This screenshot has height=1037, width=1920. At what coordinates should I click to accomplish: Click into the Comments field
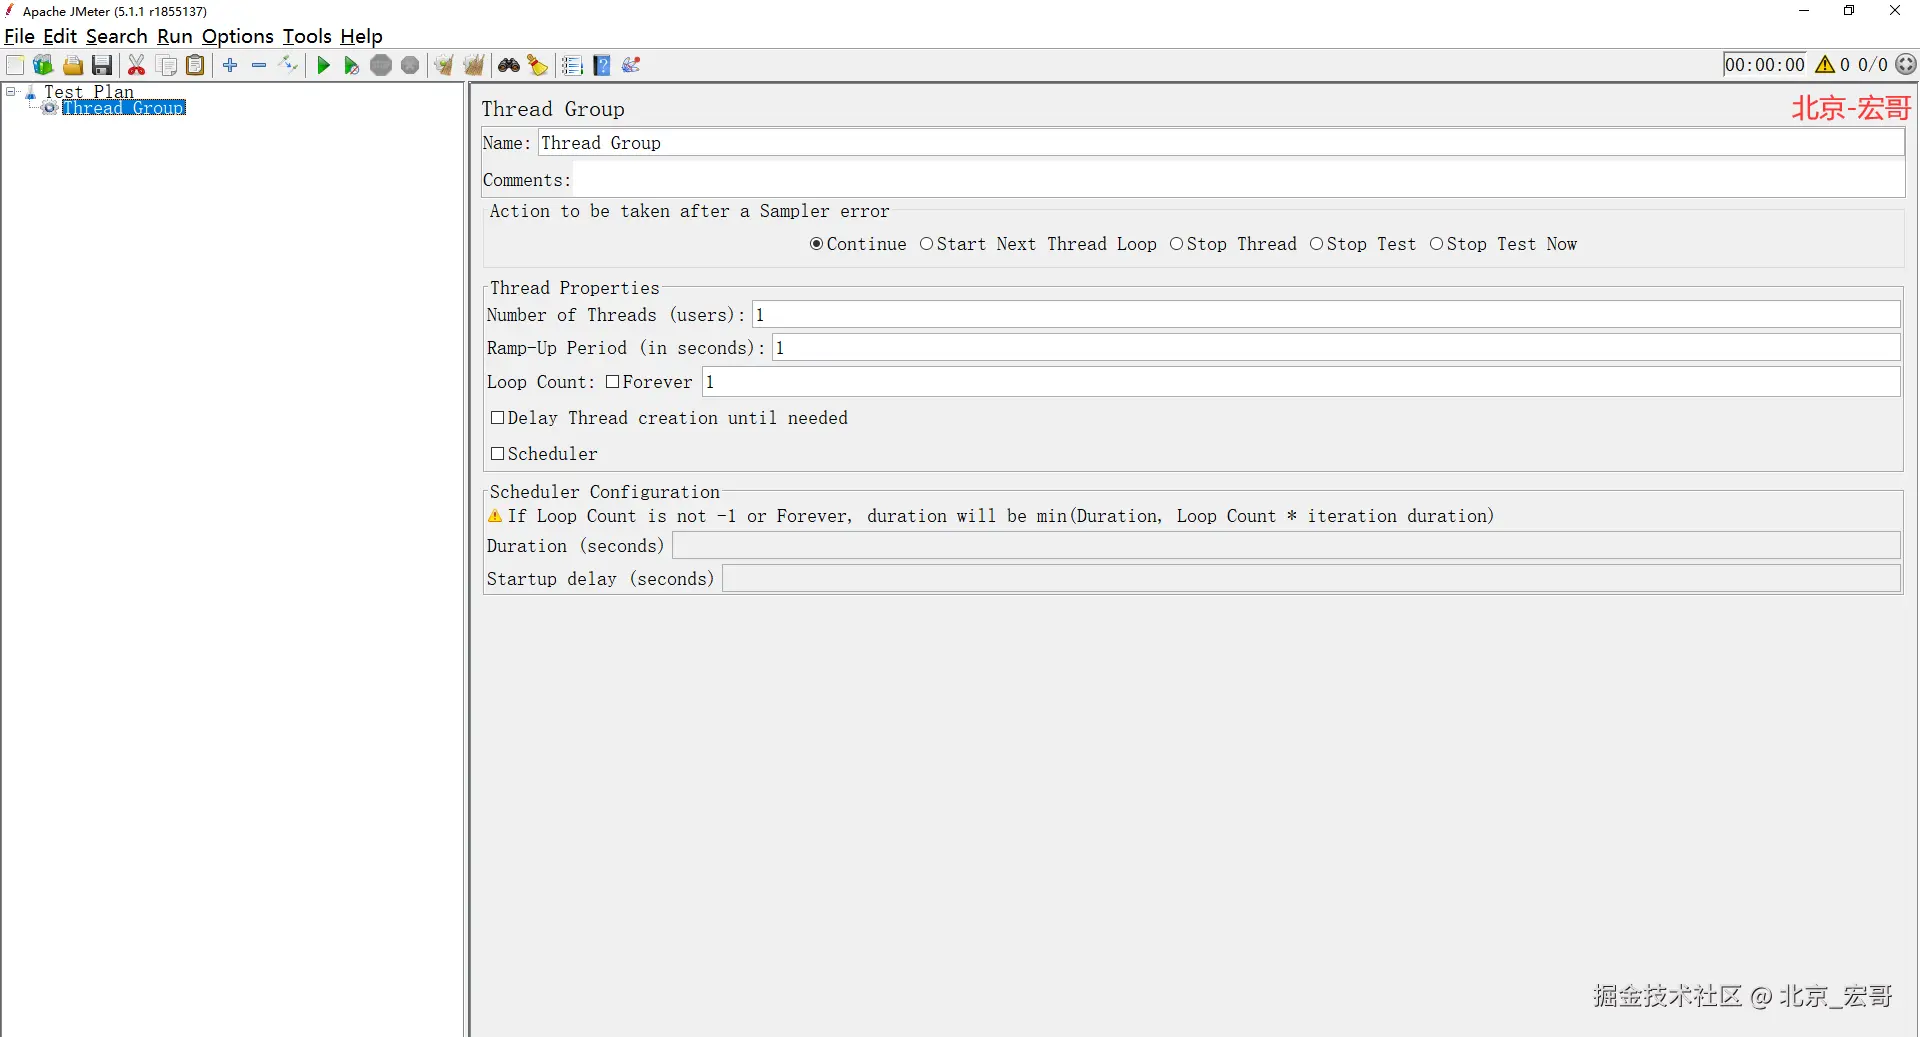point(1239,180)
